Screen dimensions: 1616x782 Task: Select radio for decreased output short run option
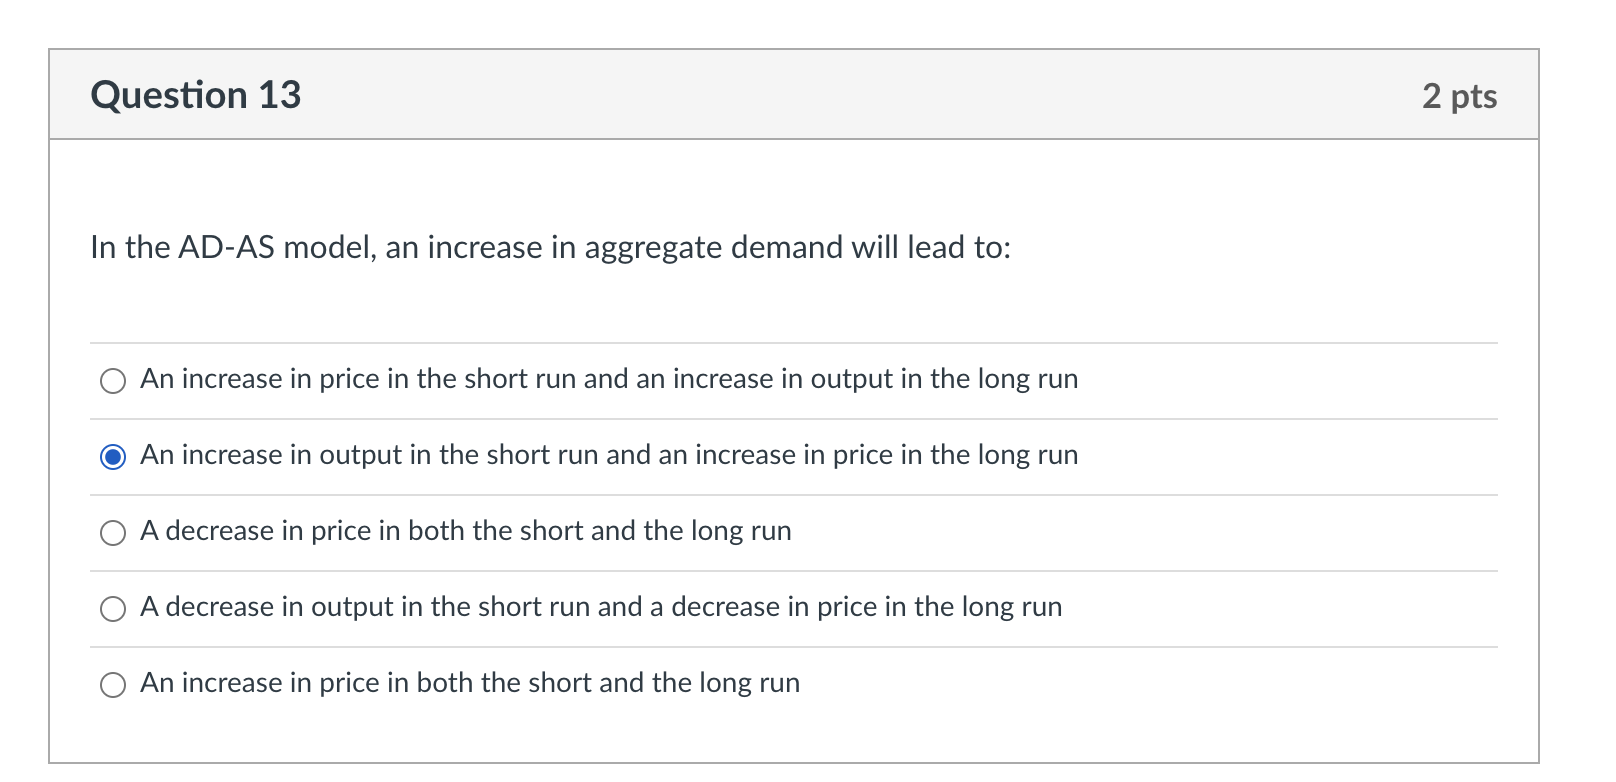coord(113,607)
